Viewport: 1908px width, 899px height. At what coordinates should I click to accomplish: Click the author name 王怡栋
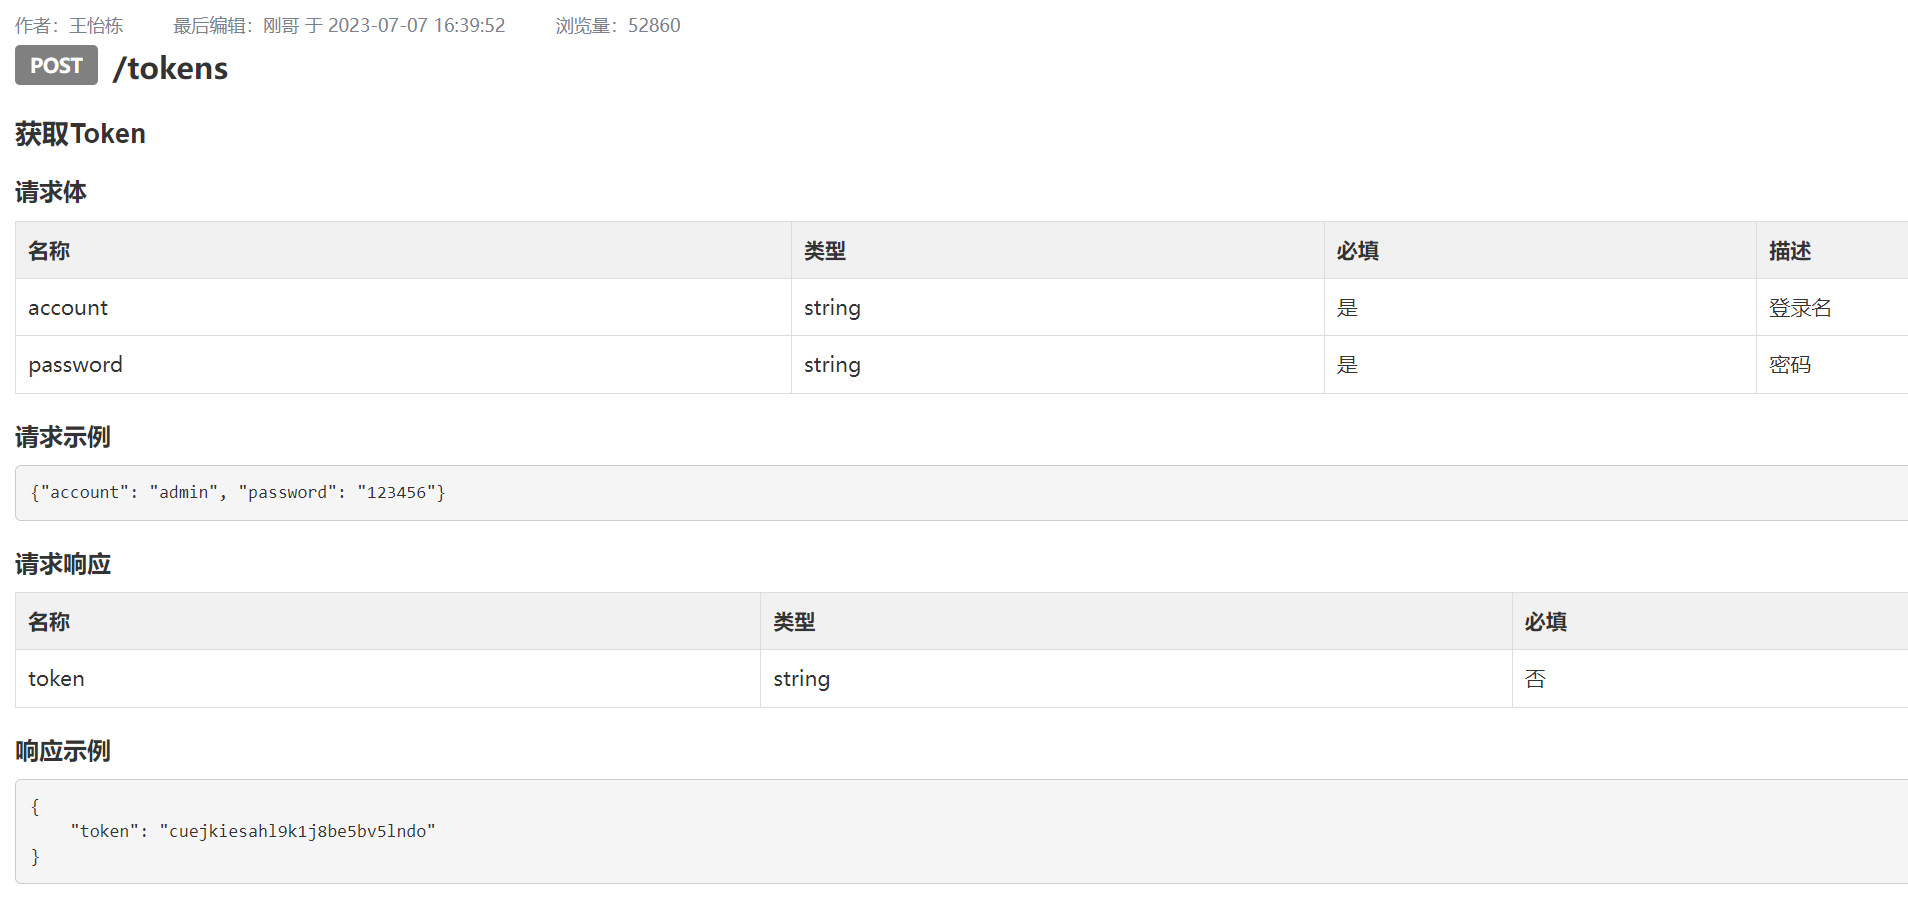pos(96,25)
